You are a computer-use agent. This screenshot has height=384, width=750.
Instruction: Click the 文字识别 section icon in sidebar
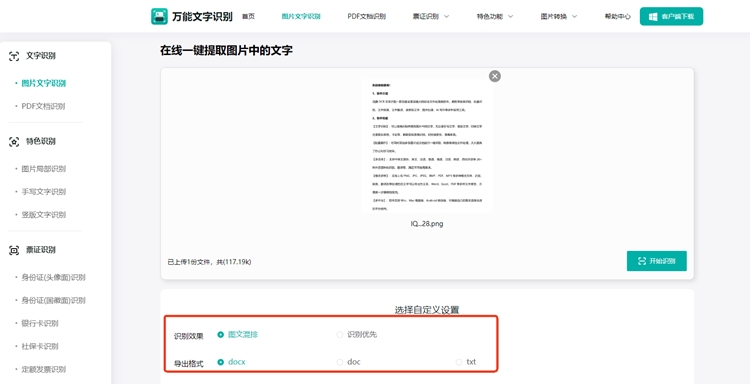(x=14, y=56)
